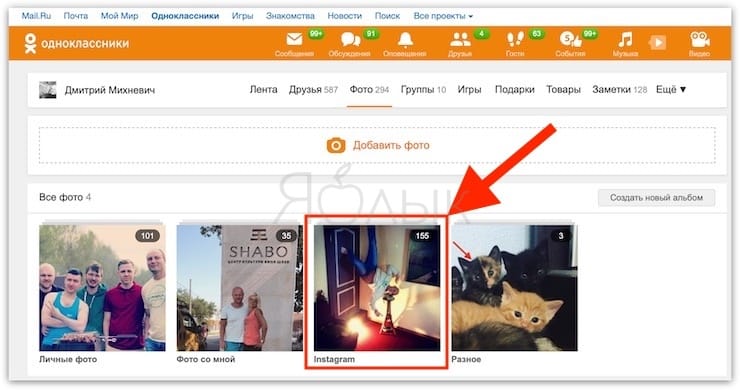
Task: Click the Почта link in top bar
Action: pyautogui.click(x=76, y=16)
